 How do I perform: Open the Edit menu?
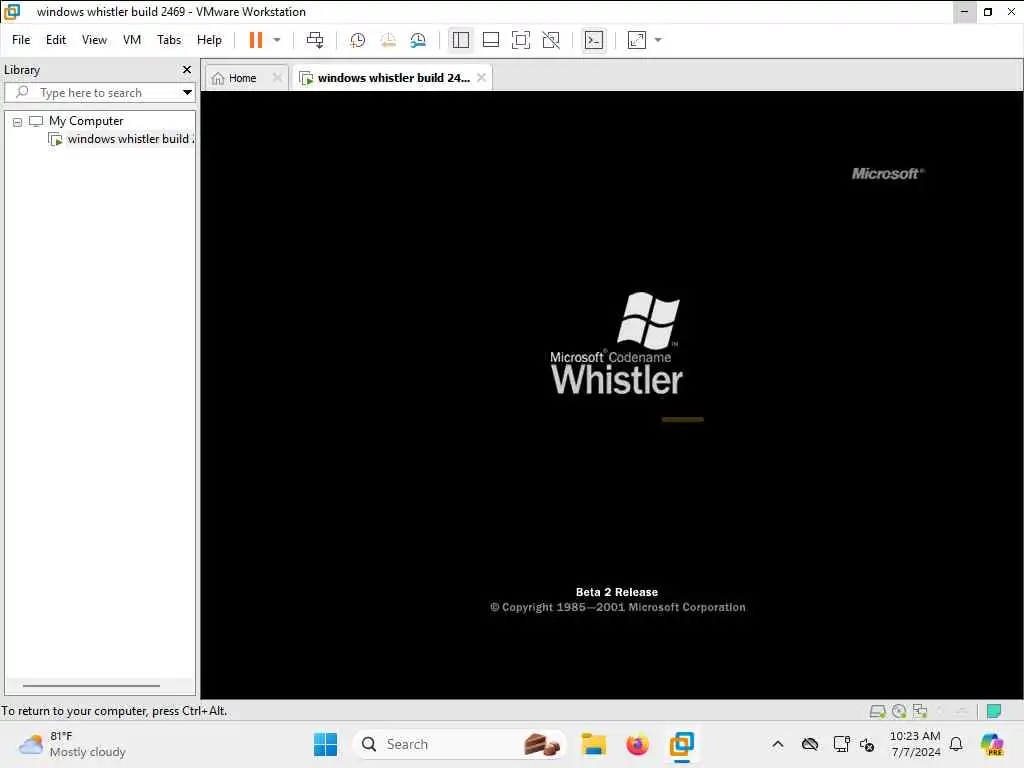56,40
